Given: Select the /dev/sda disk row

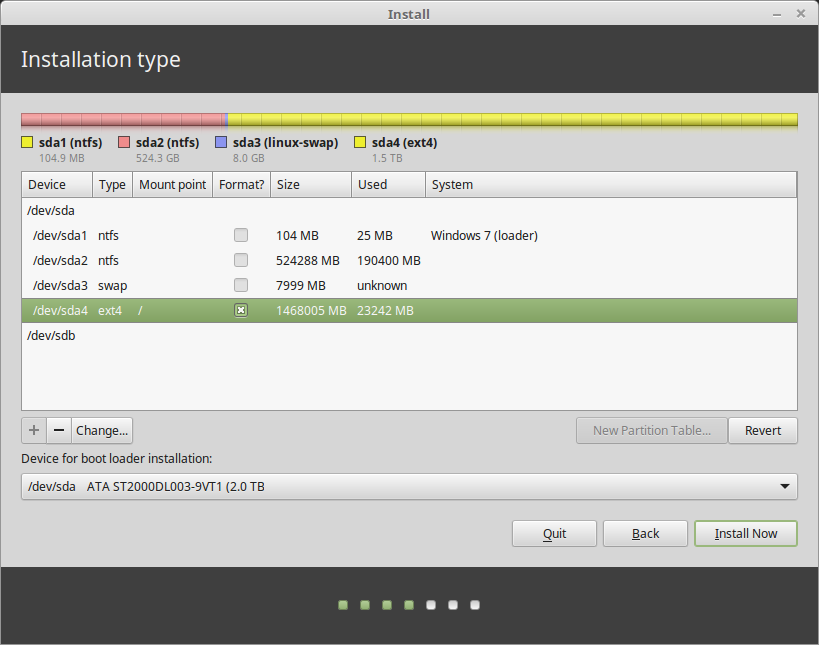Looking at the screenshot, I should tap(409, 210).
